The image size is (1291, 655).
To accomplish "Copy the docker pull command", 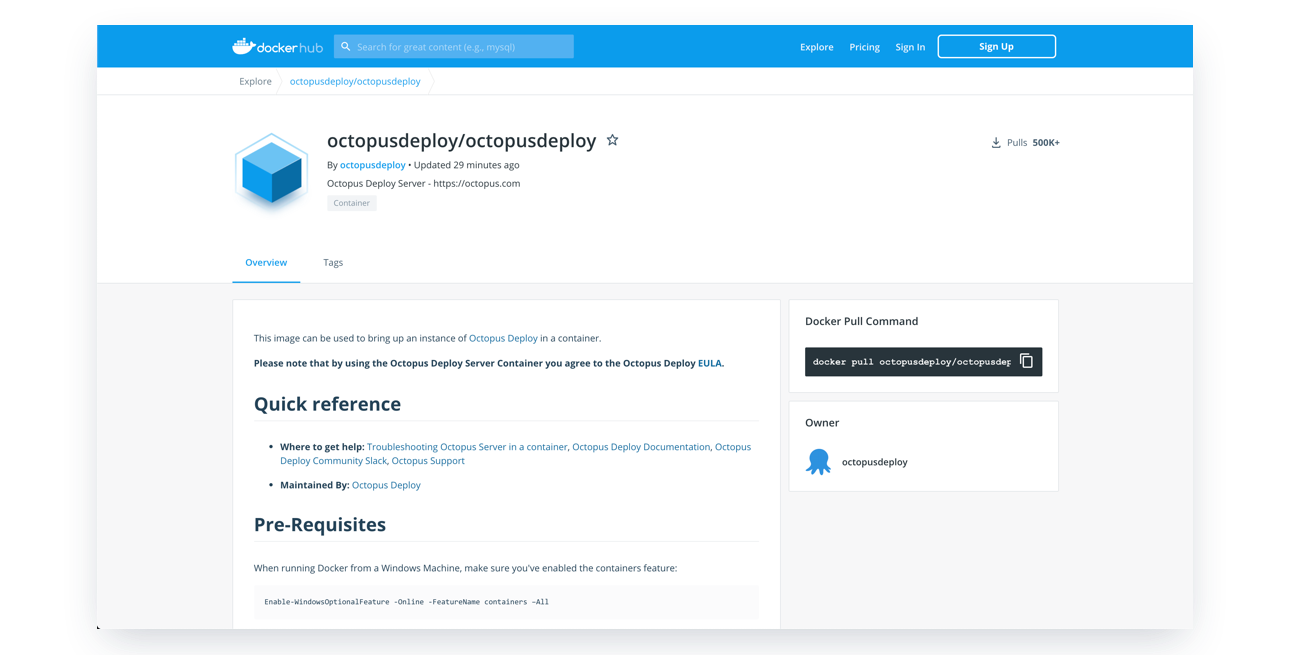I will (x=1026, y=361).
